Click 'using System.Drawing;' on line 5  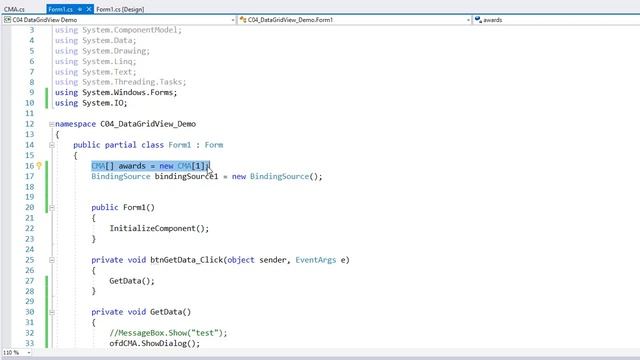102,51
